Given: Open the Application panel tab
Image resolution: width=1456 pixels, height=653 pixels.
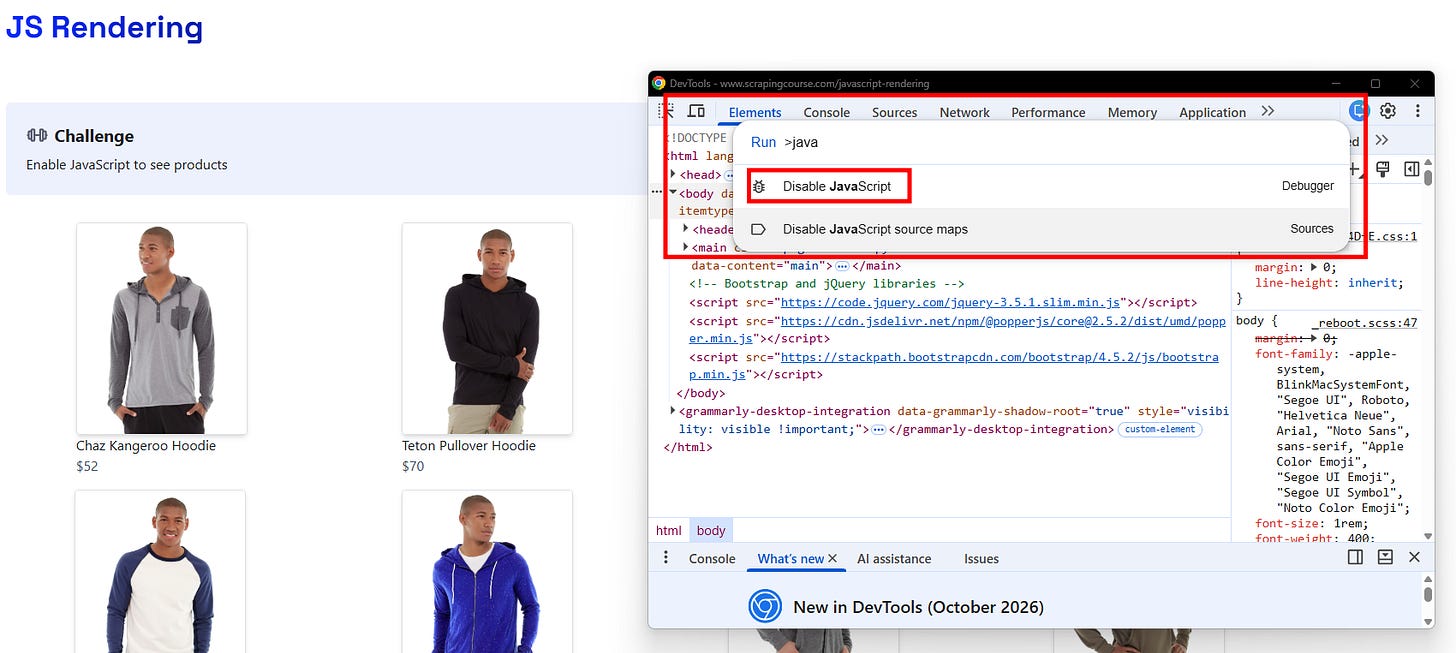Looking at the screenshot, I should [1212, 112].
